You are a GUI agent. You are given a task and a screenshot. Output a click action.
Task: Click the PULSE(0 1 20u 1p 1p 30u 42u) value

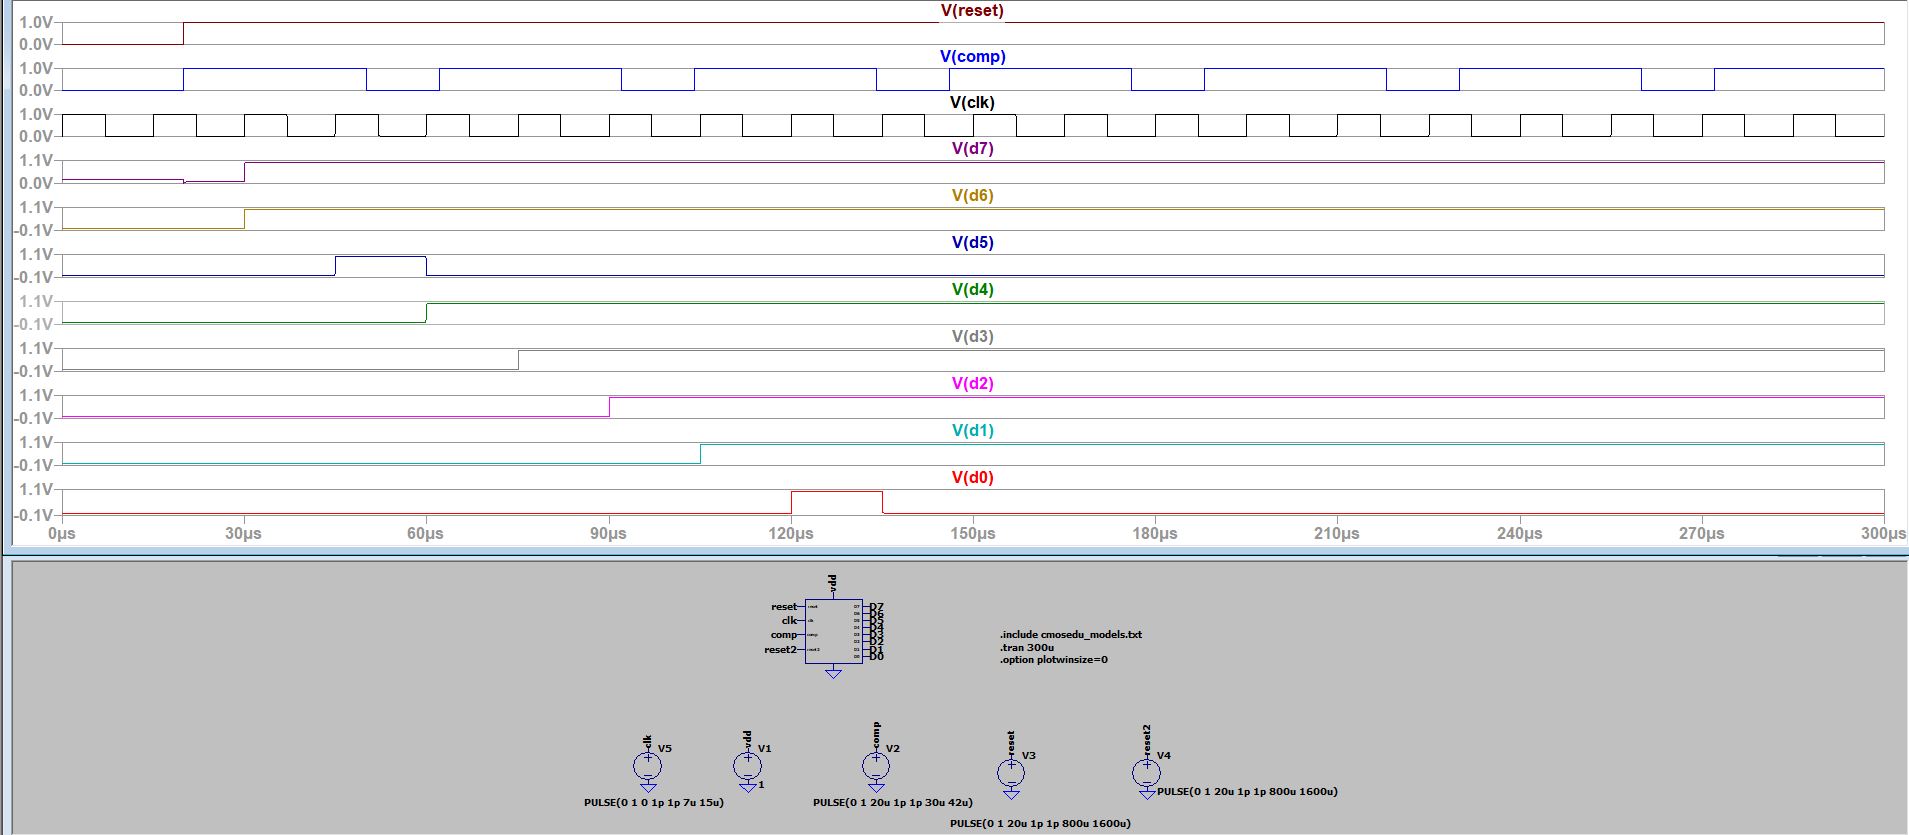[892, 803]
